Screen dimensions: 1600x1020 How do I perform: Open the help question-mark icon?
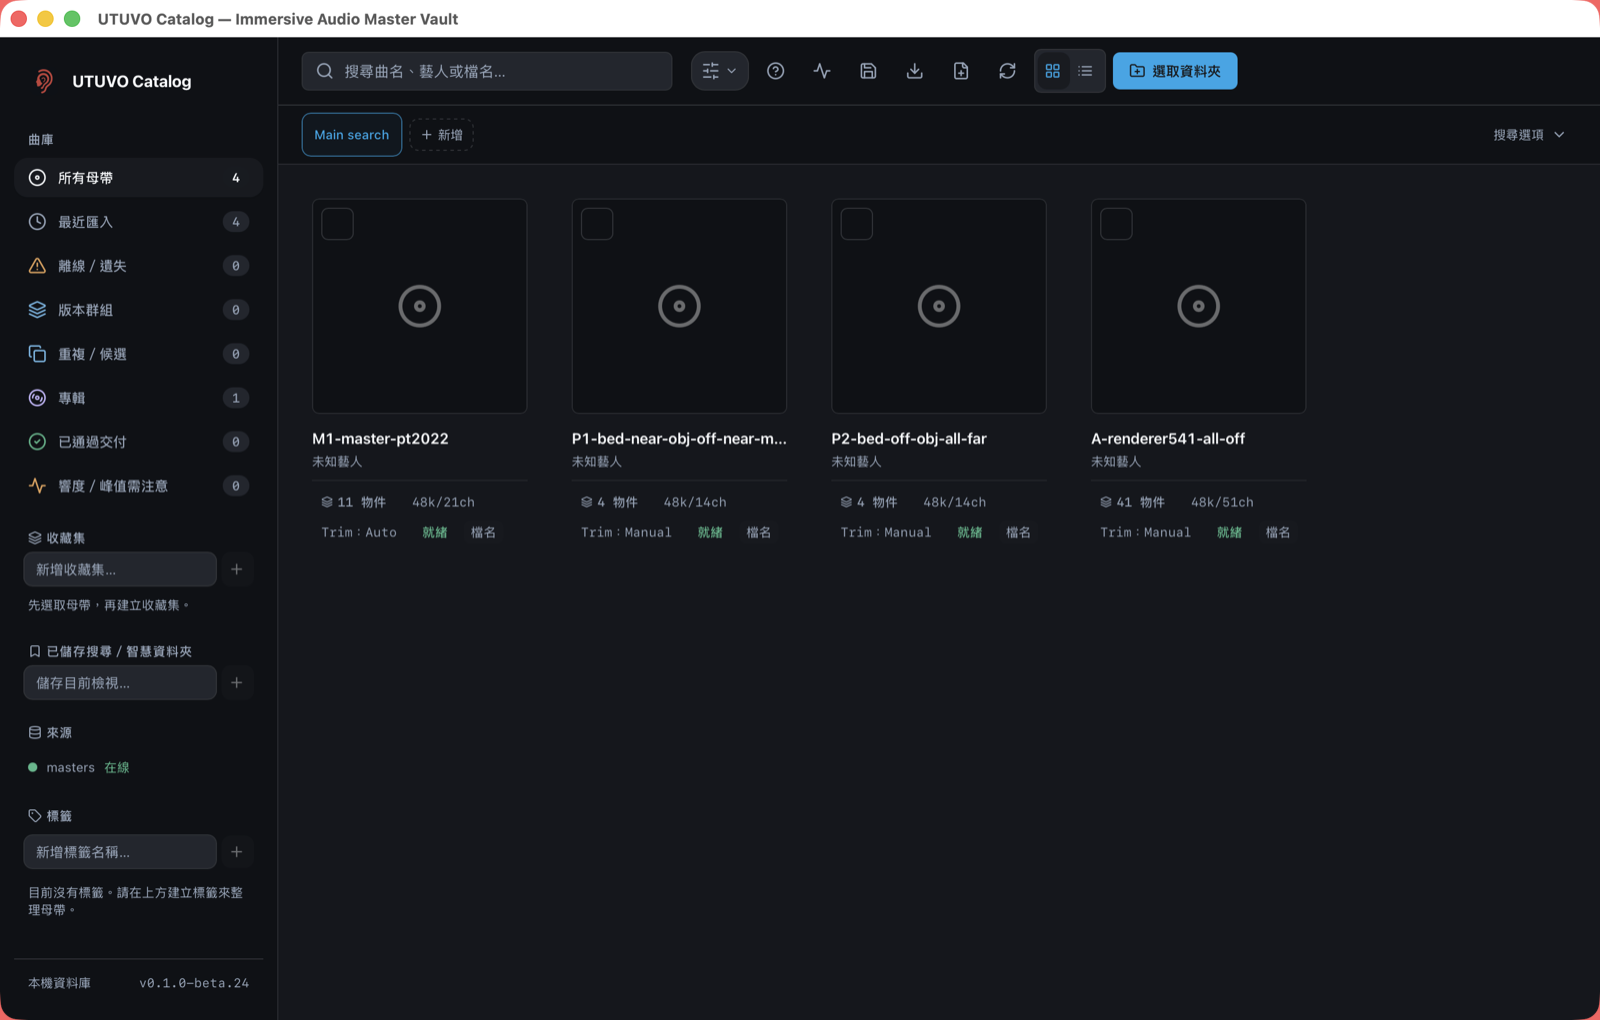click(775, 71)
